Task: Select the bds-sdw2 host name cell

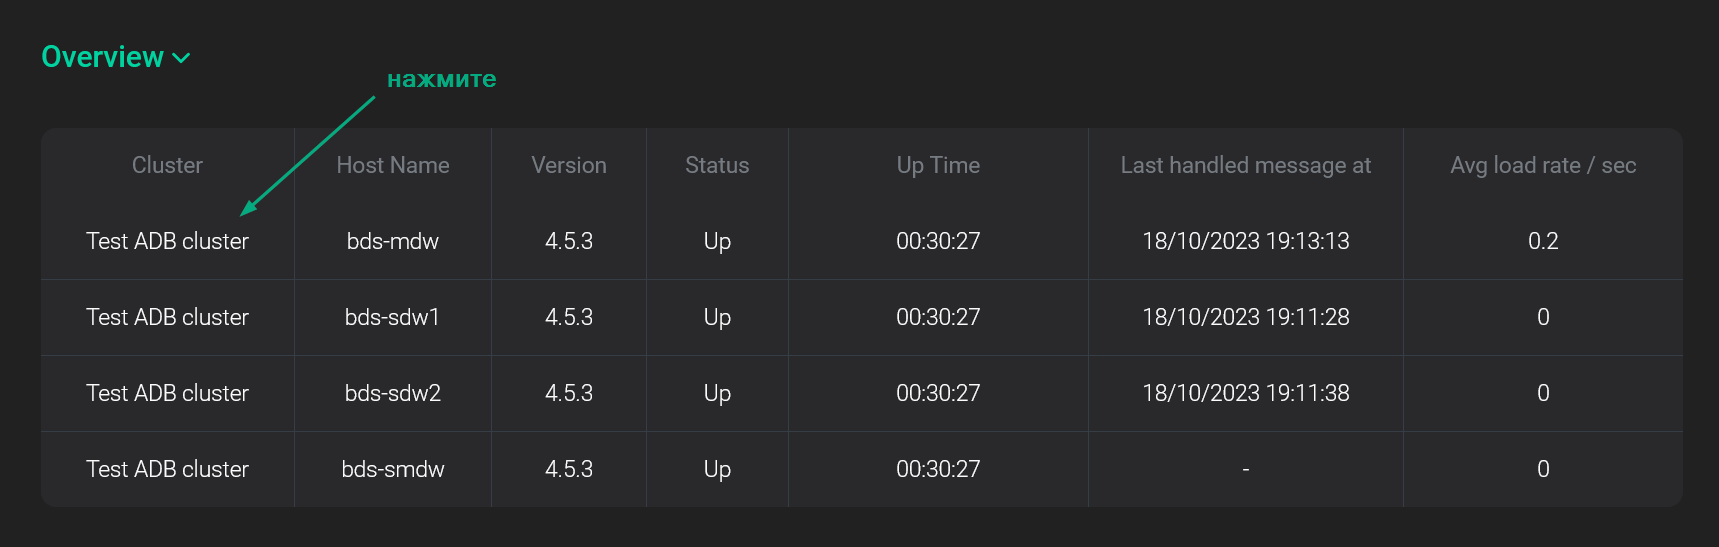Action: pos(393,393)
